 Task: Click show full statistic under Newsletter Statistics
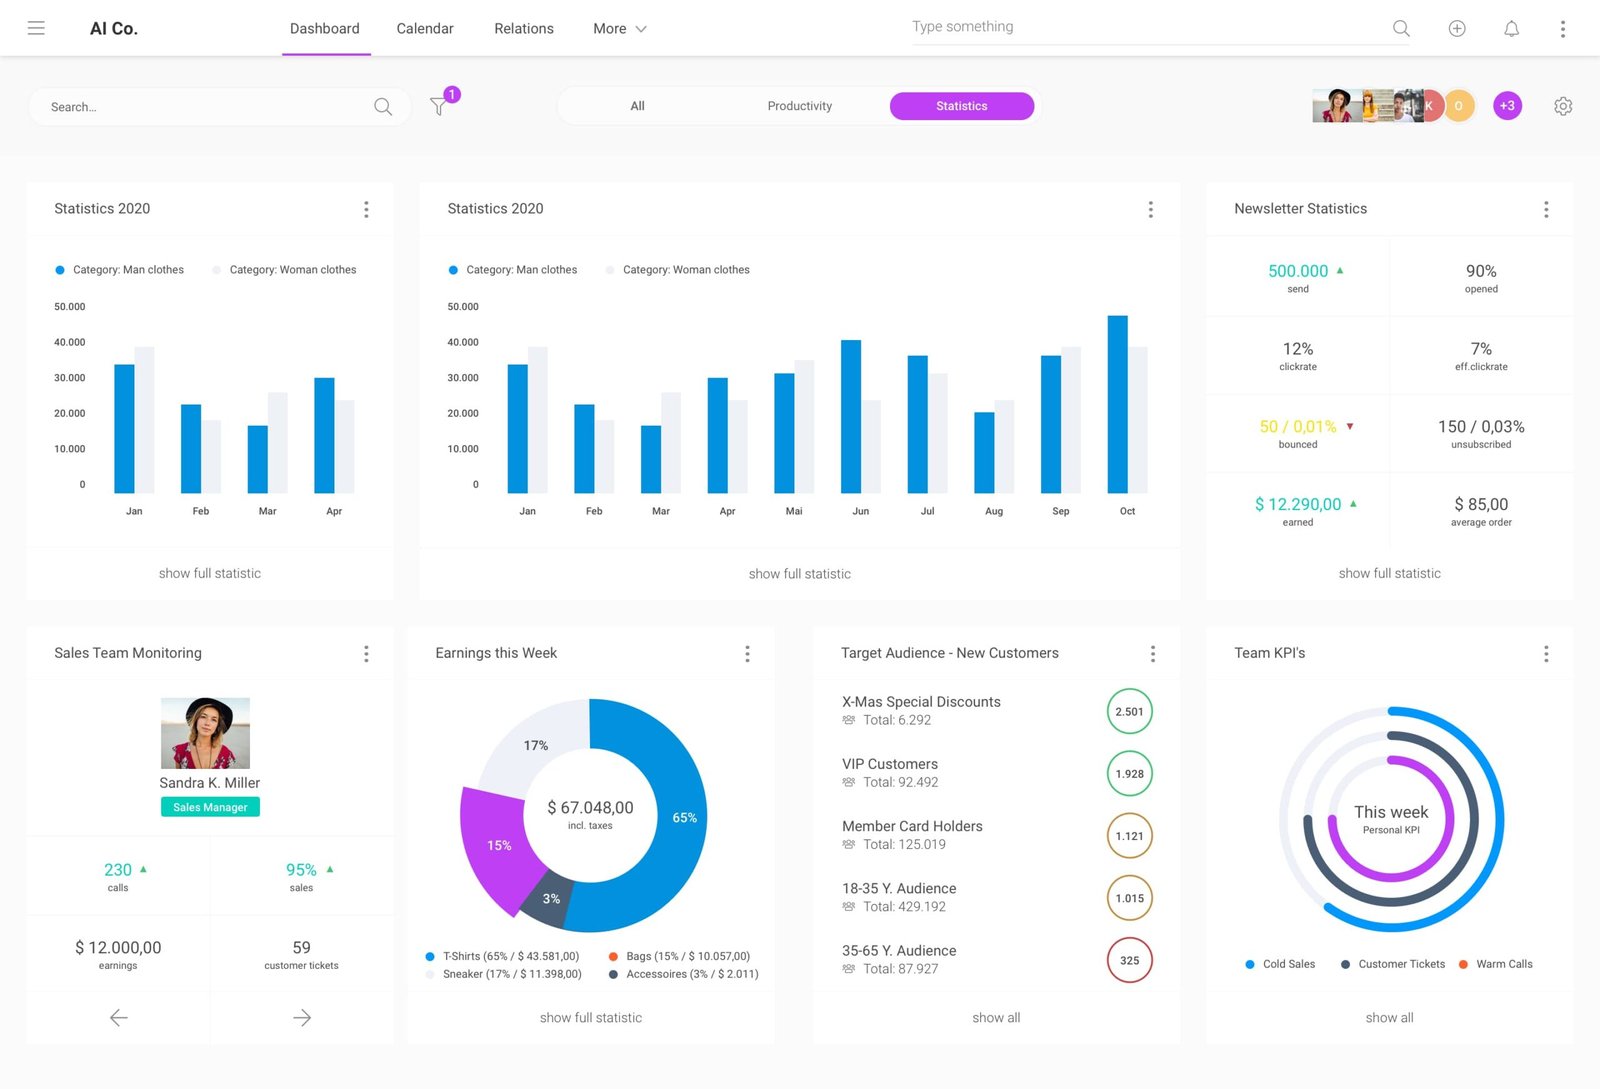point(1389,574)
